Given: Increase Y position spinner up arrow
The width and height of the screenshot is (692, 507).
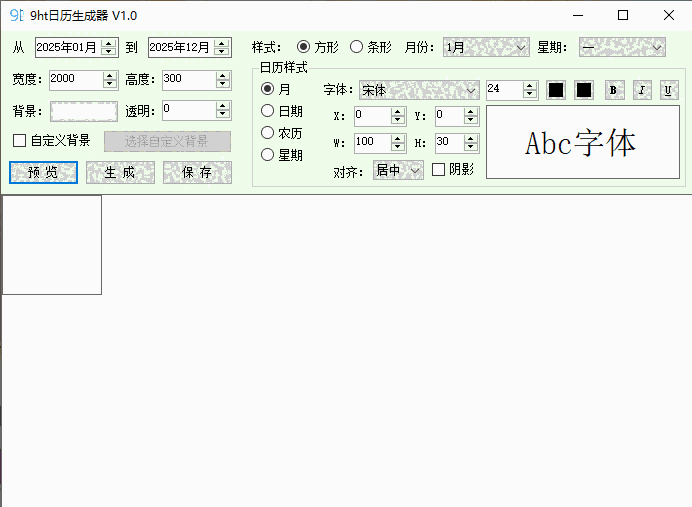Looking at the screenshot, I should tap(471, 112).
